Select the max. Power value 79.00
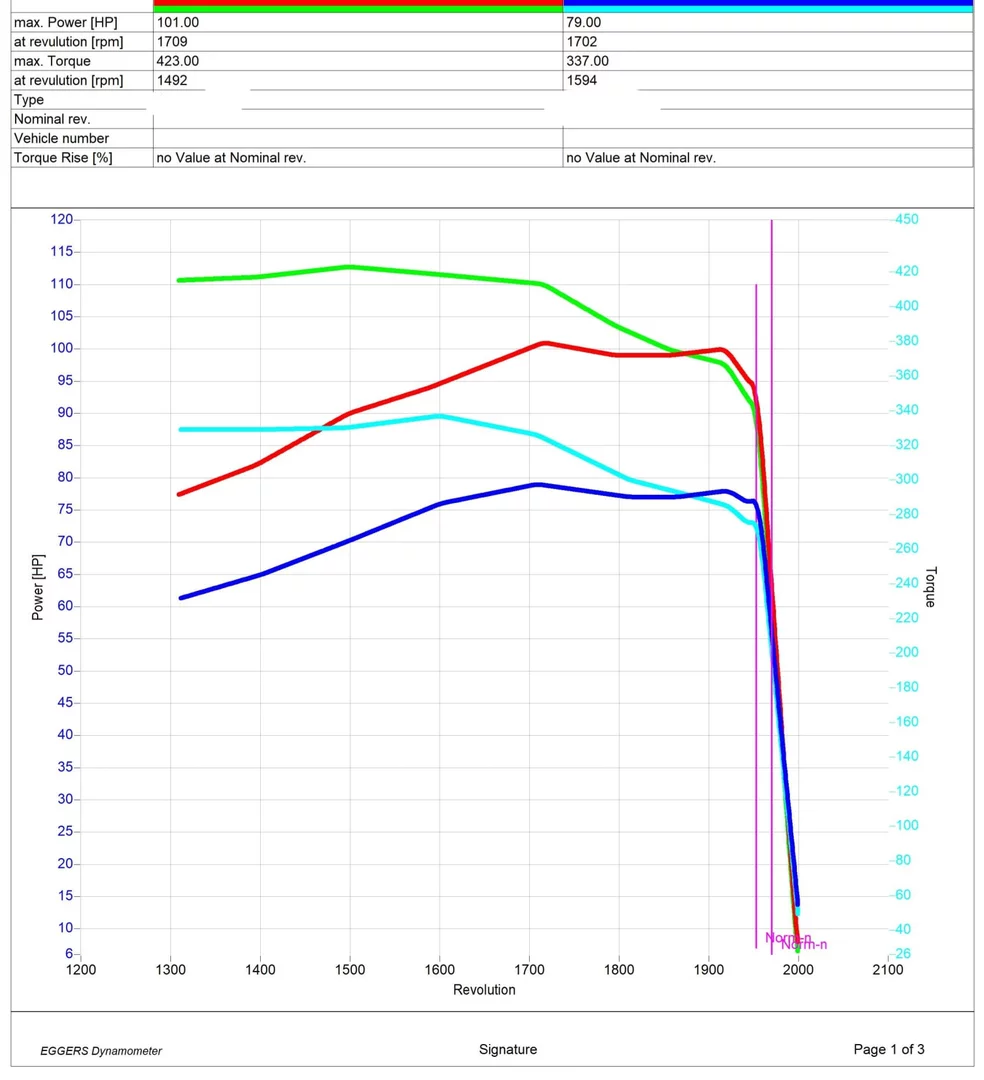The height and width of the screenshot is (1080, 984). [583, 22]
